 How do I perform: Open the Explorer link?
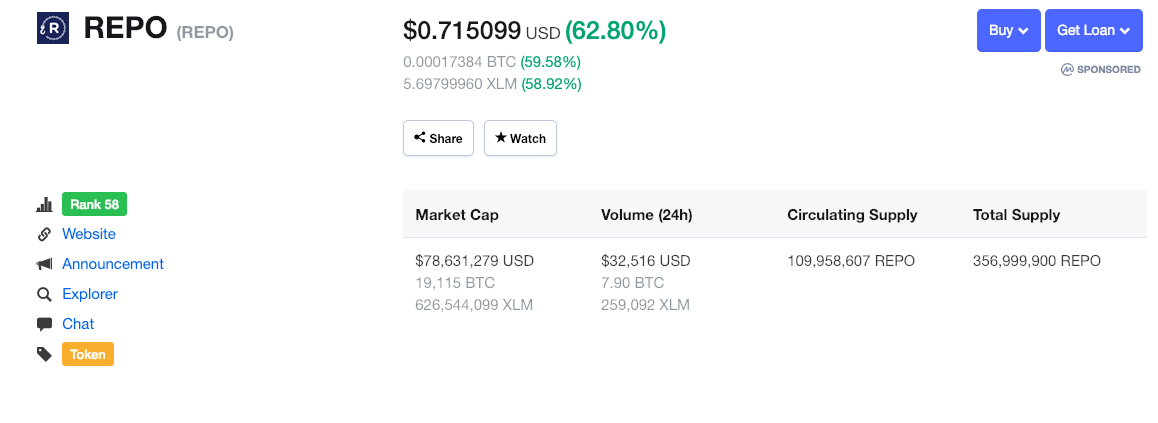tap(90, 294)
